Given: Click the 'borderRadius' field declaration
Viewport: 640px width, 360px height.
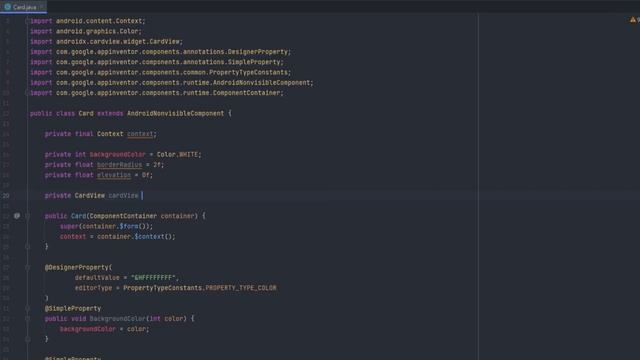Looking at the screenshot, I should click(x=119, y=165).
